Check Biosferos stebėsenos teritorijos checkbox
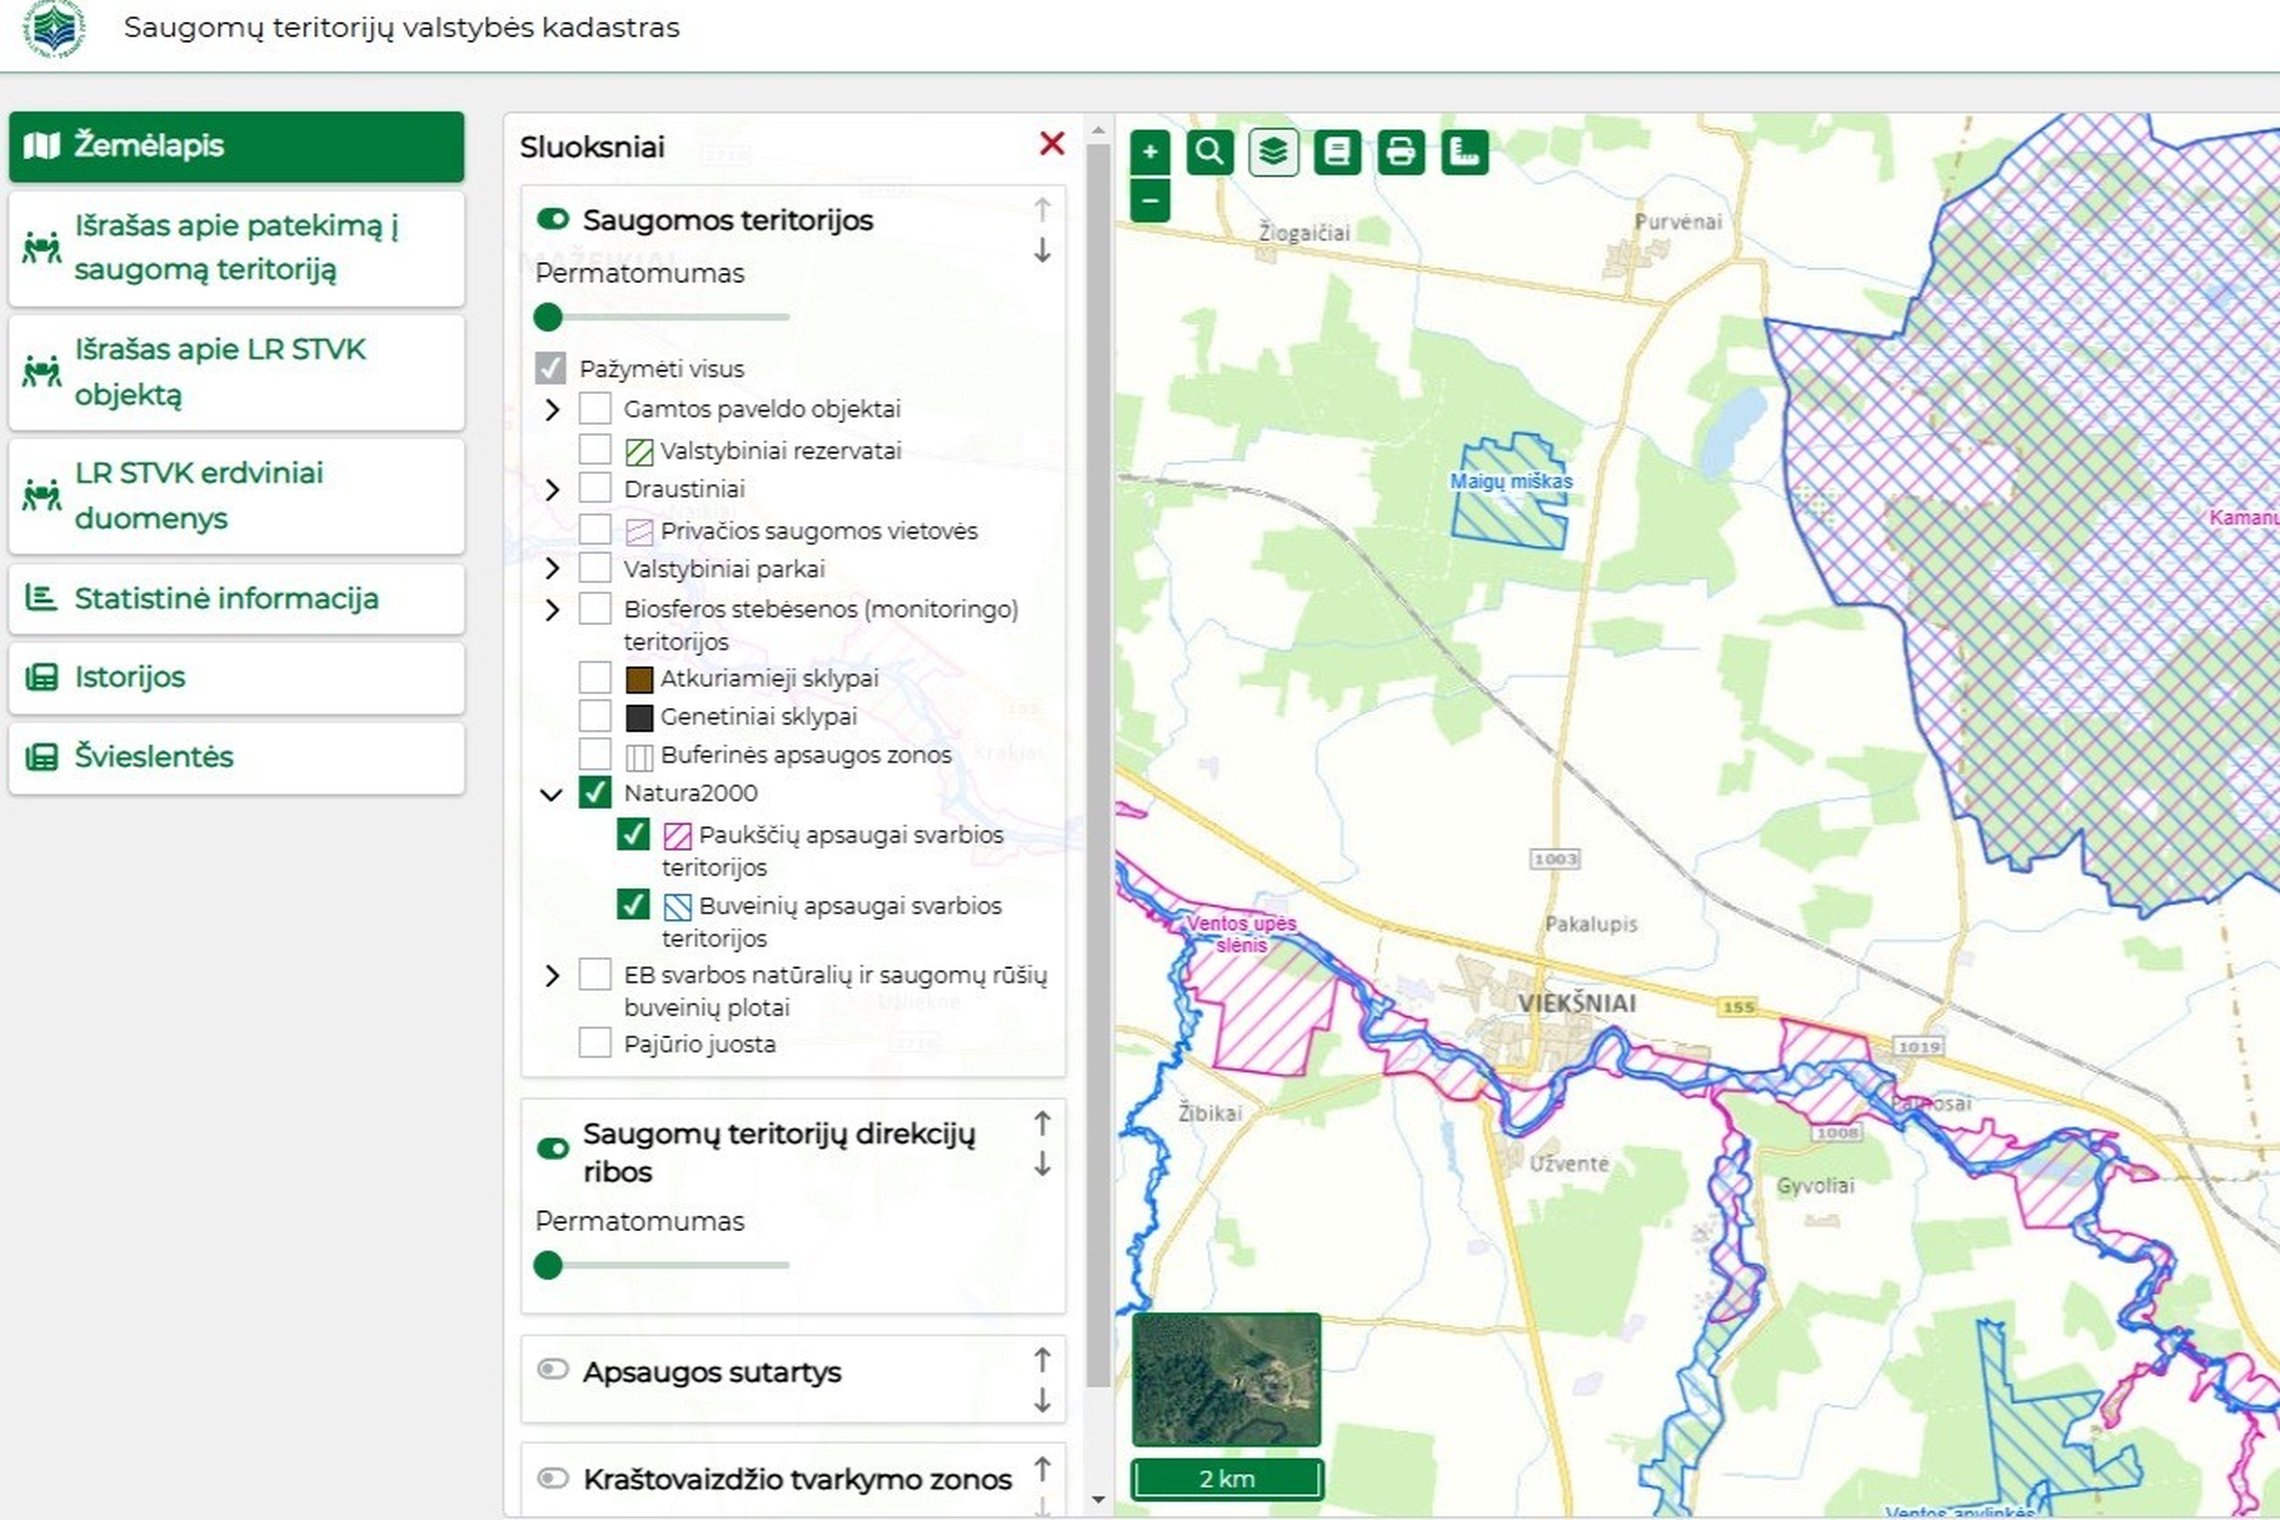The height and width of the screenshot is (1520, 2280). coord(595,608)
